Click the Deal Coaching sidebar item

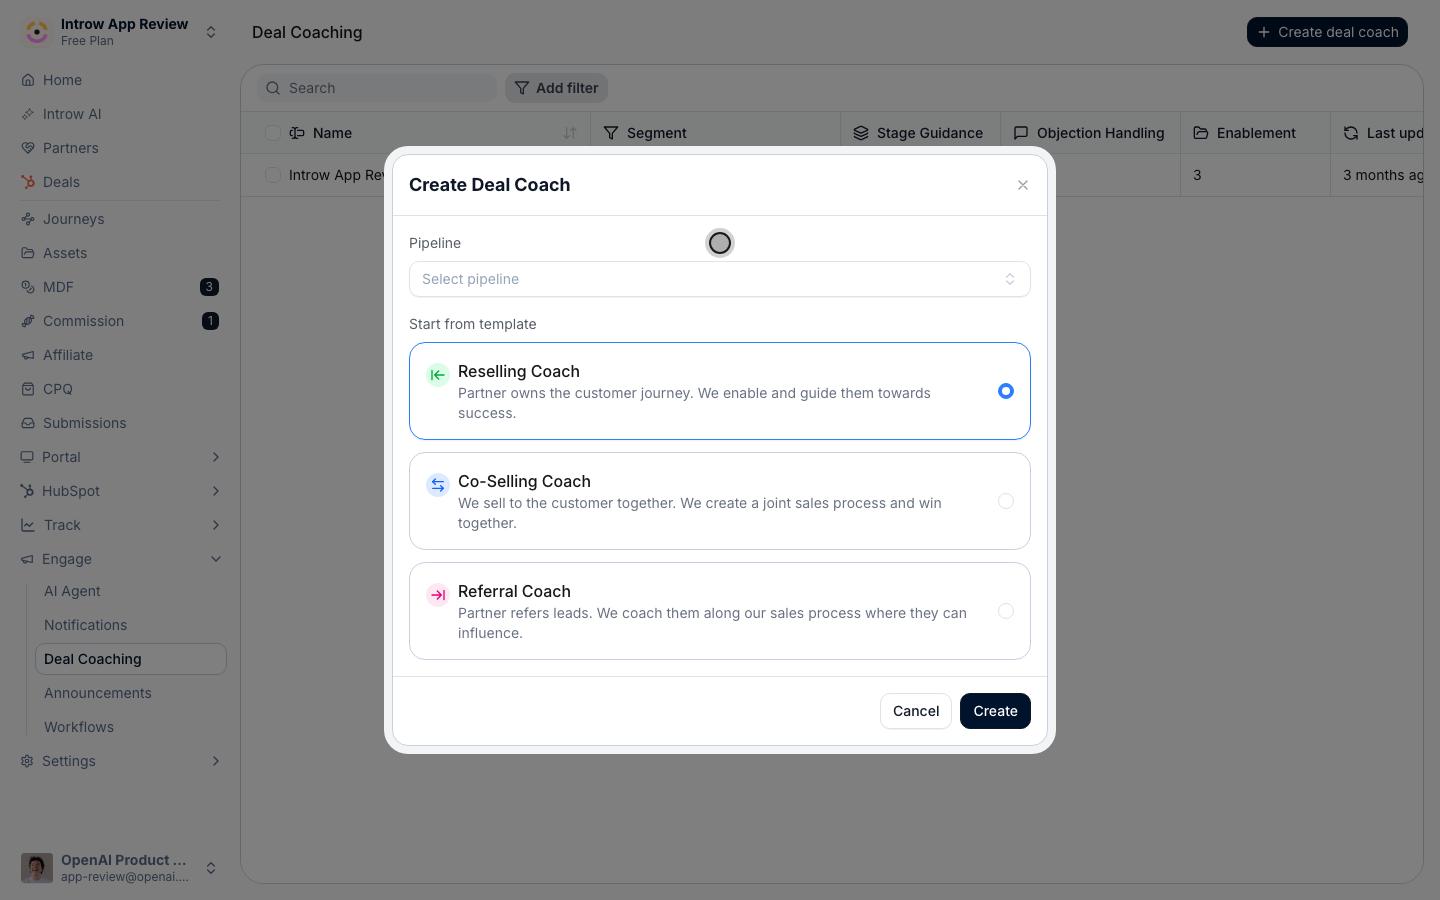pos(131,659)
